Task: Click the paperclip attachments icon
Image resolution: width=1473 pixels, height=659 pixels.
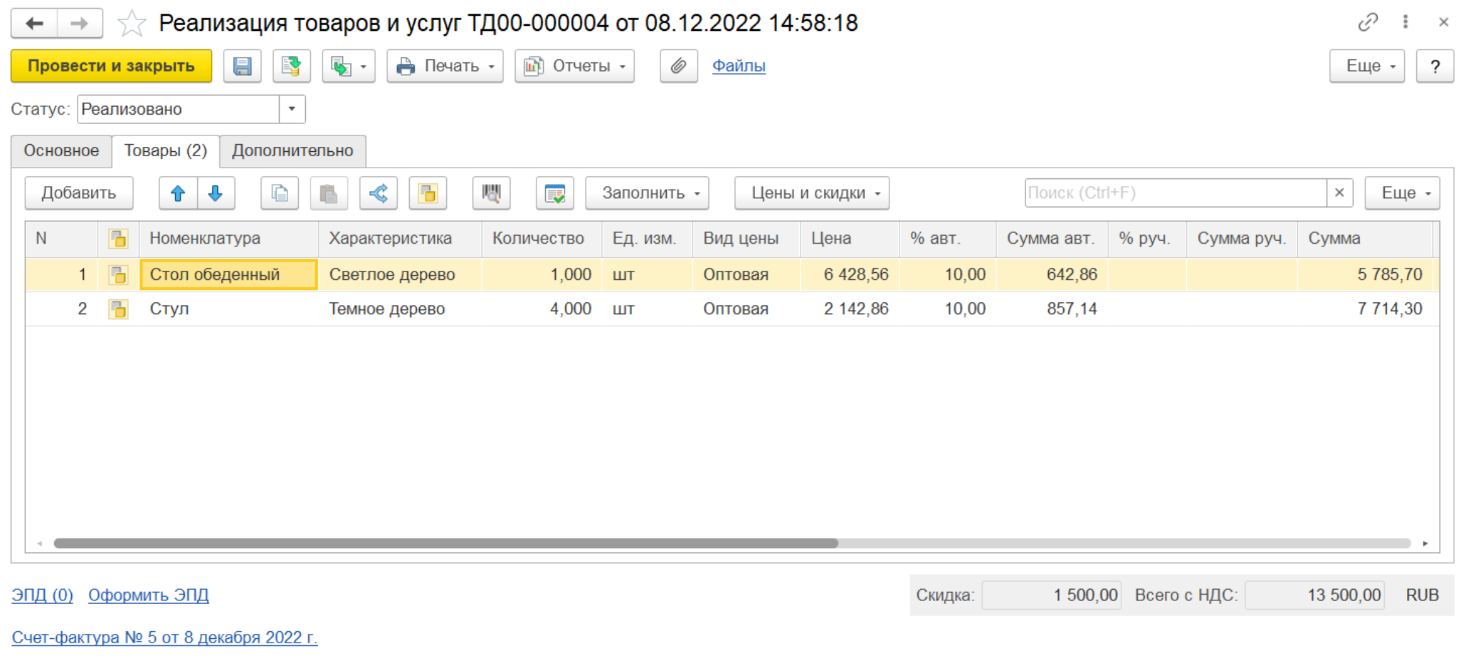Action: [678, 66]
